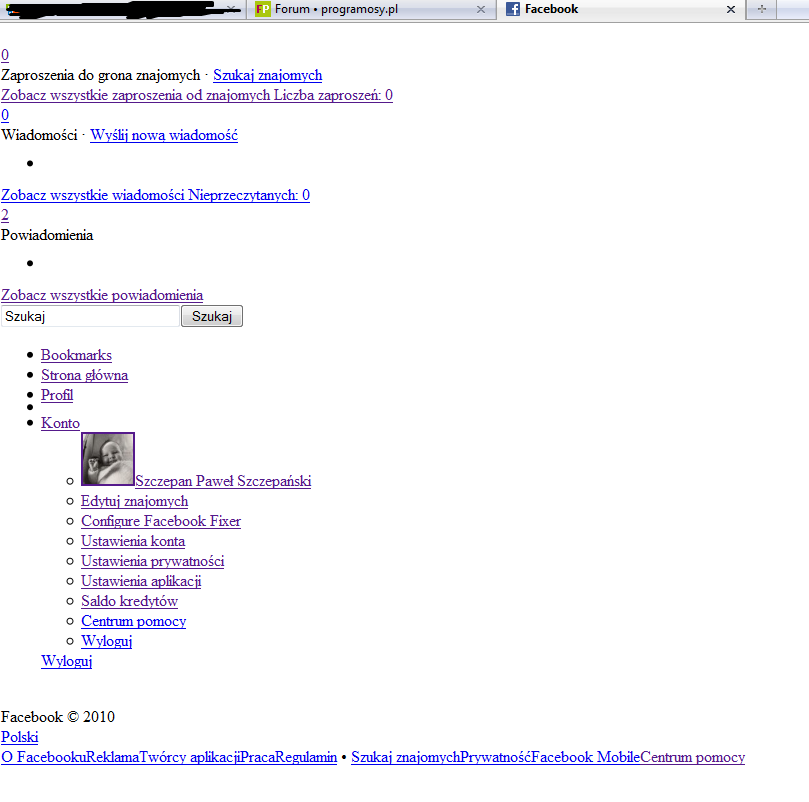Open Centrum pomocy in the Konto list

tap(134, 621)
